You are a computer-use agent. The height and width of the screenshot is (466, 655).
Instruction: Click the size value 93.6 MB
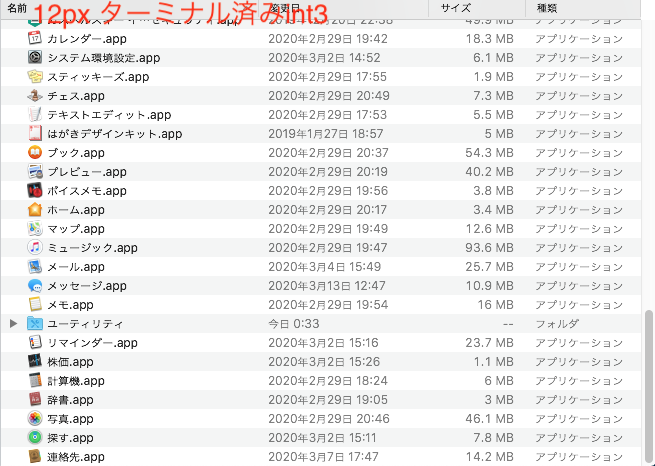(489, 248)
